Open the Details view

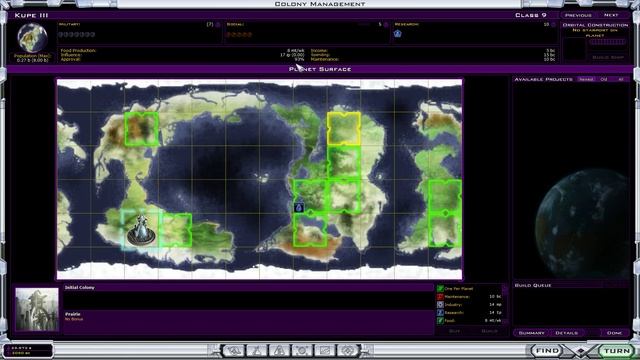567,333
